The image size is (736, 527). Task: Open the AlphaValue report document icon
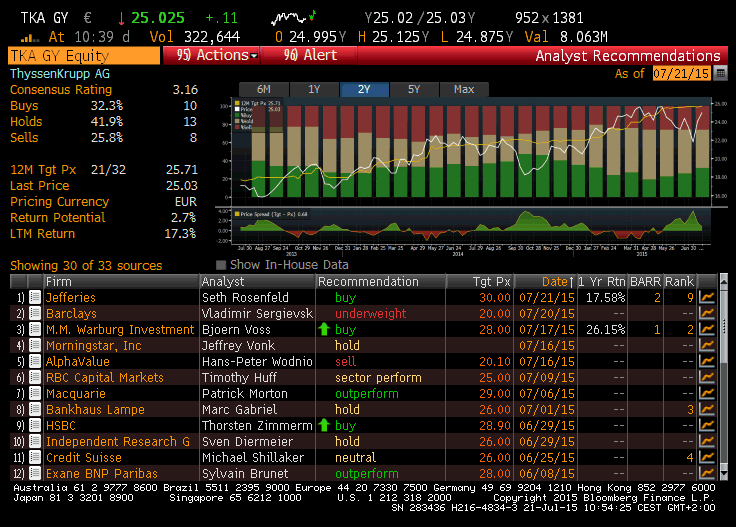coord(35,361)
